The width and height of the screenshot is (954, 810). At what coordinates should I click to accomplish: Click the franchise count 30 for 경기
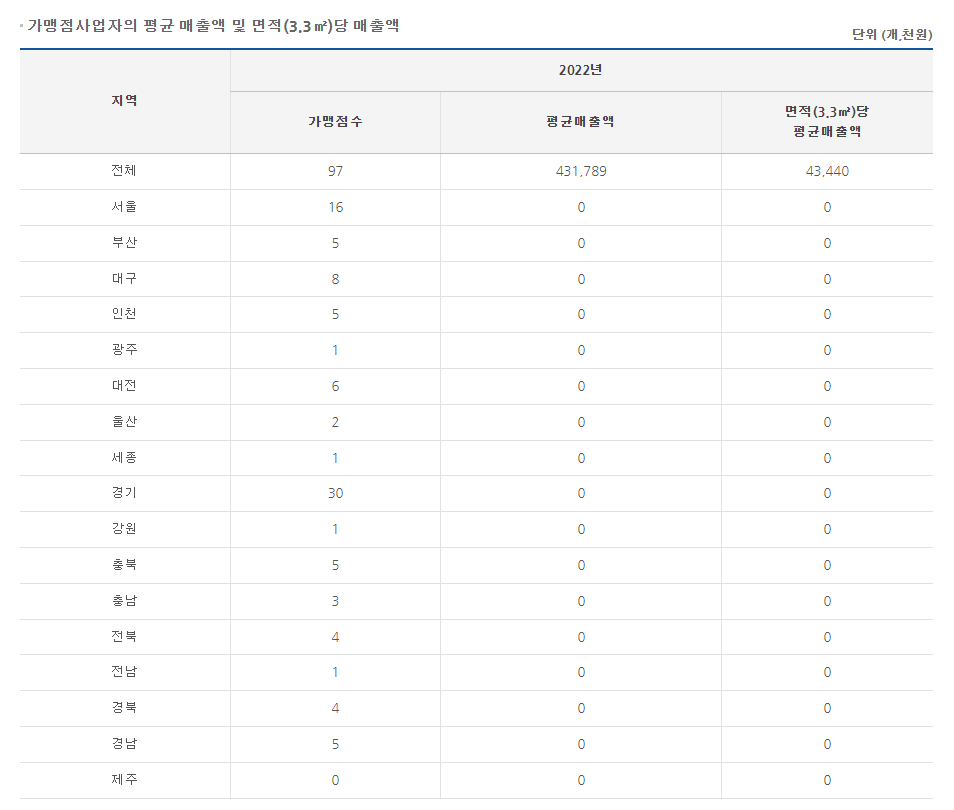click(335, 494)
